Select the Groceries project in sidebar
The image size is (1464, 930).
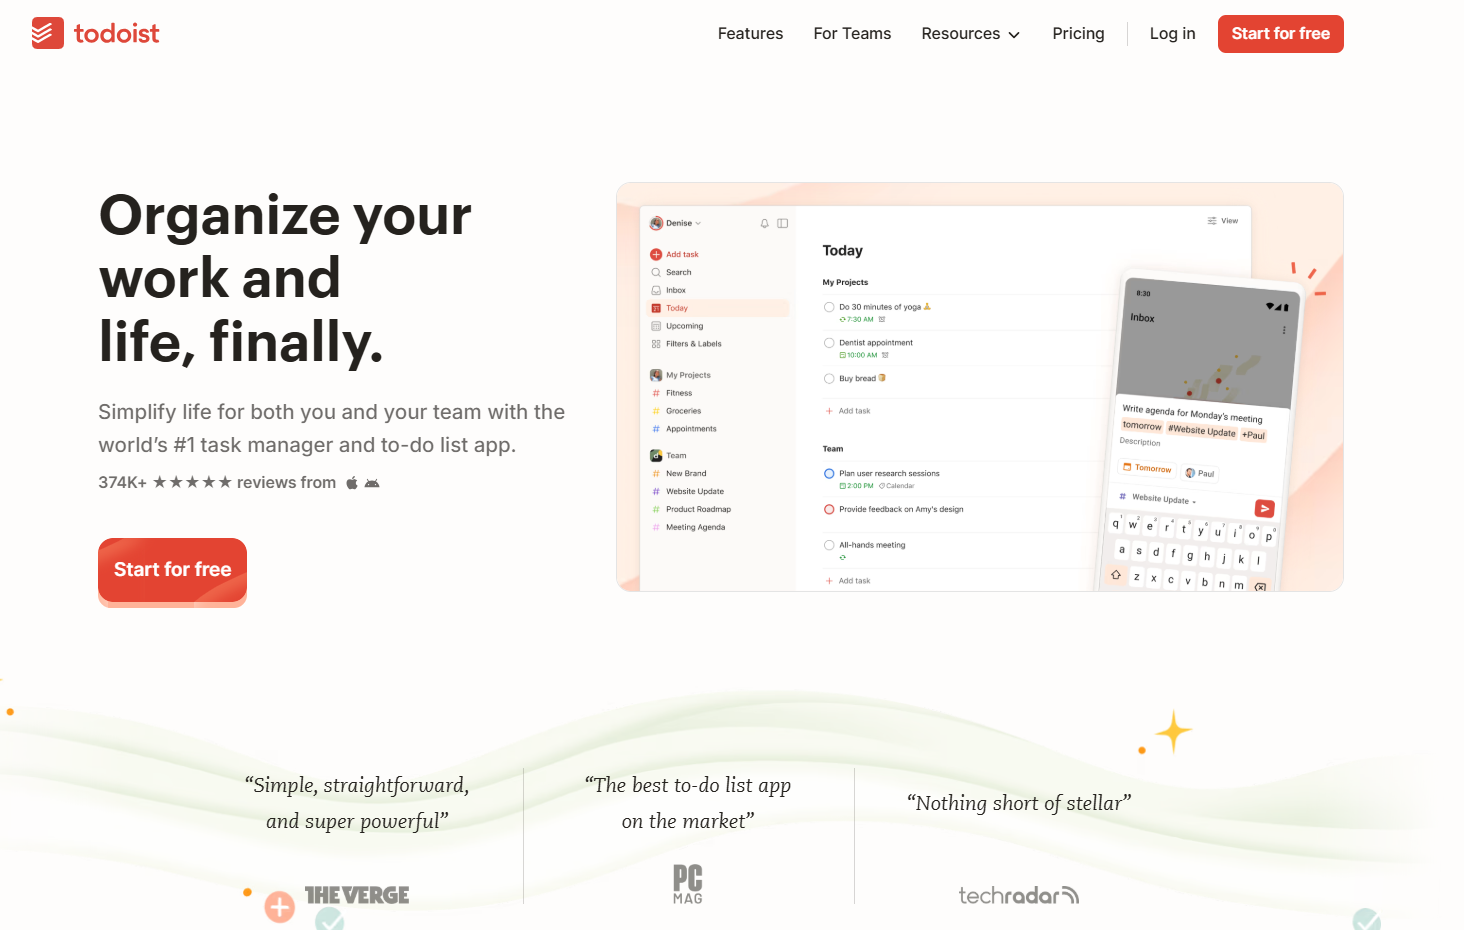pos(683,411)
